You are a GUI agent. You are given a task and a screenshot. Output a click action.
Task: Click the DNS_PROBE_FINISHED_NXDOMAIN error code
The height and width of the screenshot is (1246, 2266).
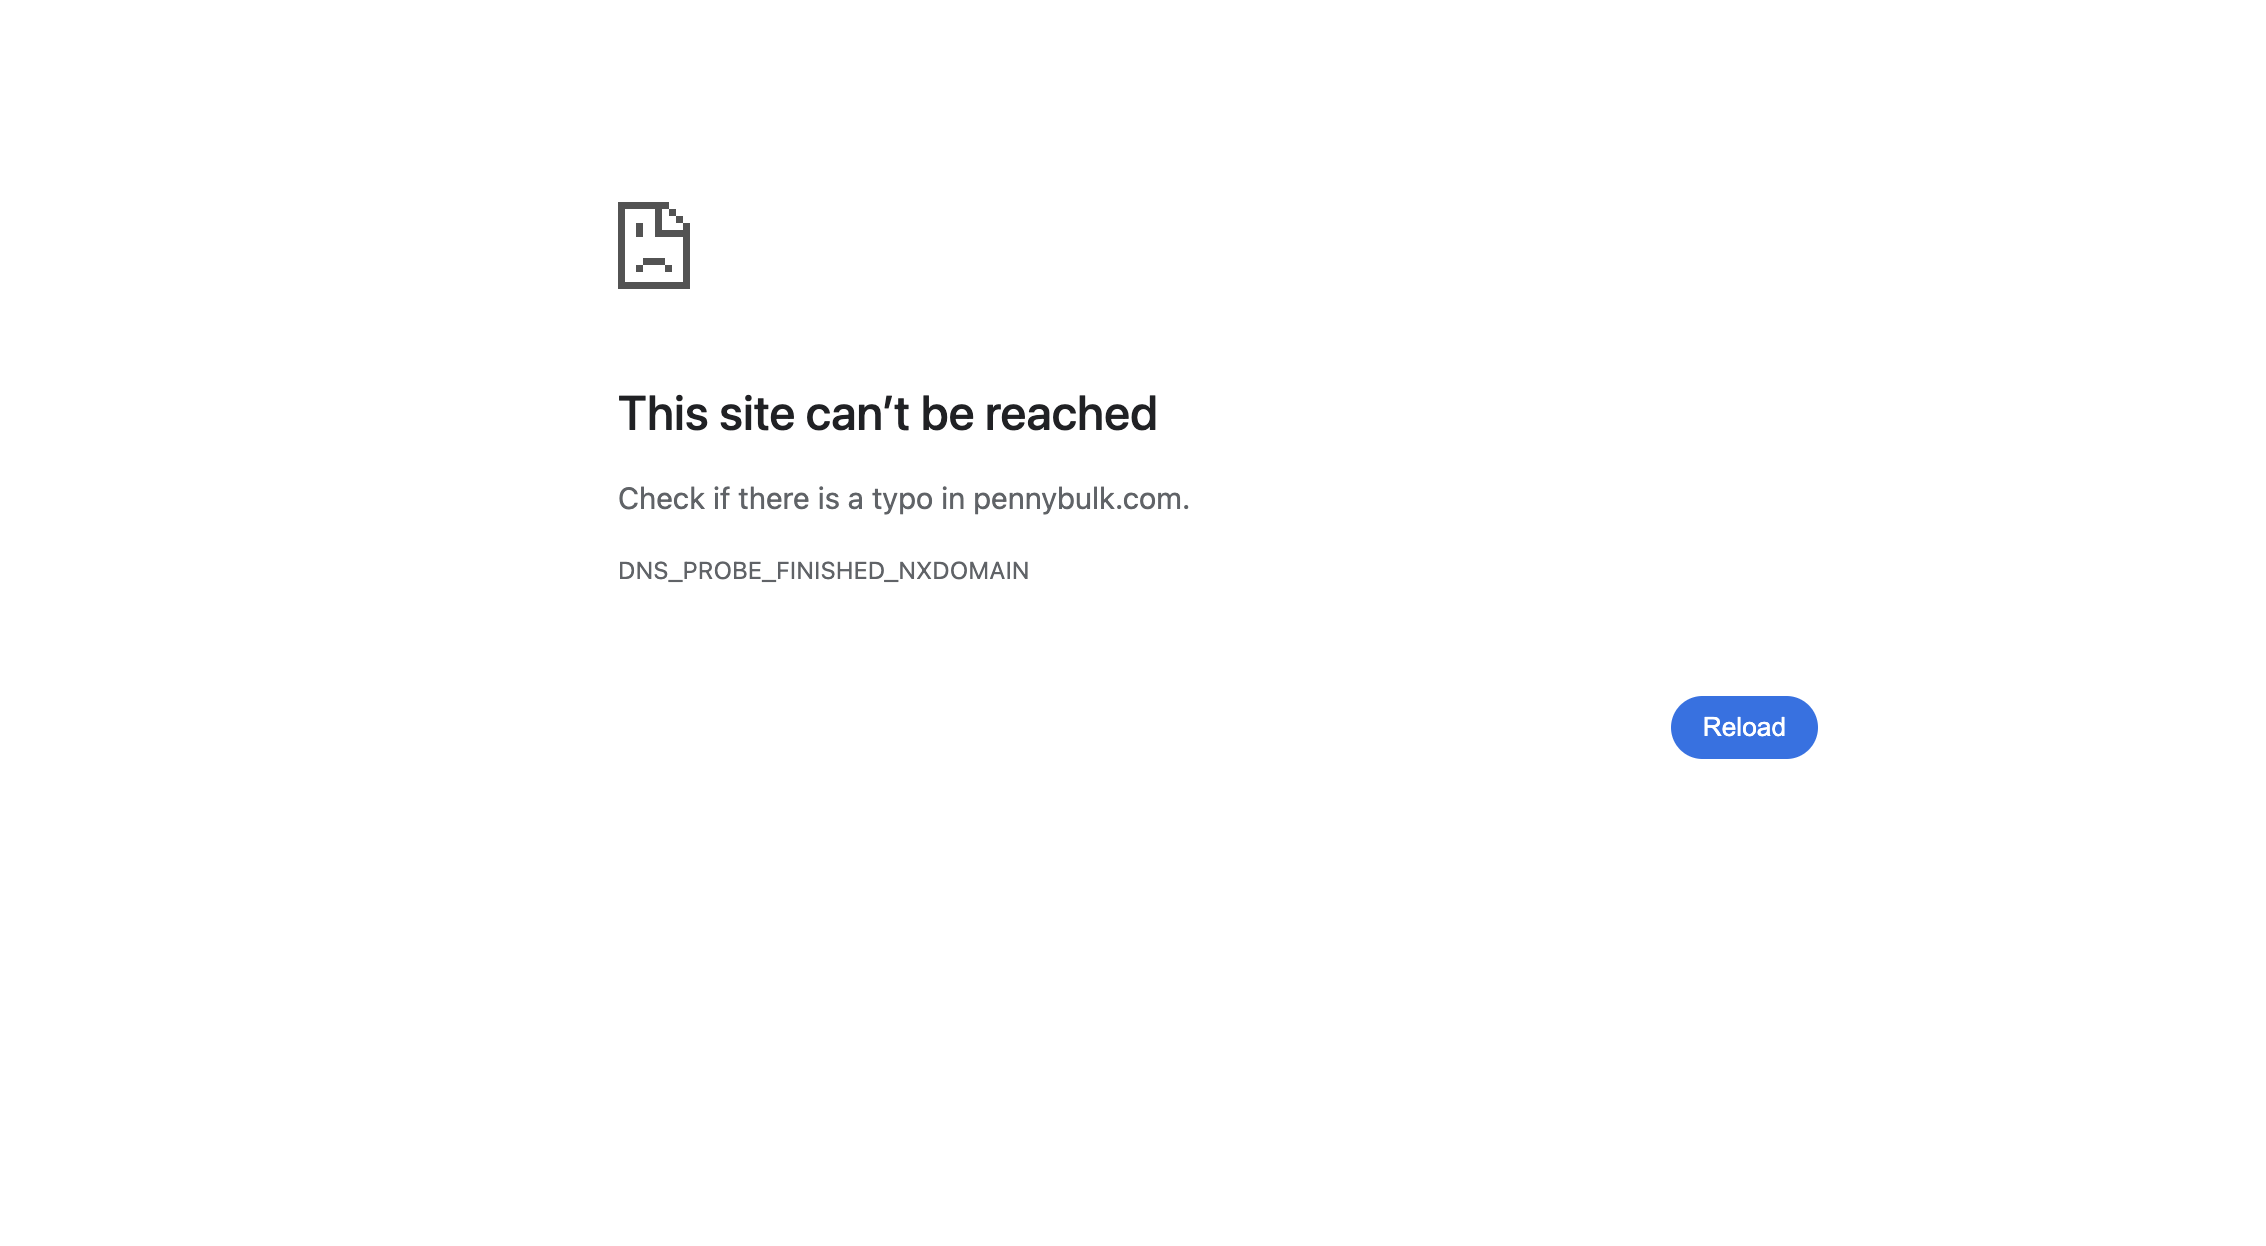[x=823, y=571]
